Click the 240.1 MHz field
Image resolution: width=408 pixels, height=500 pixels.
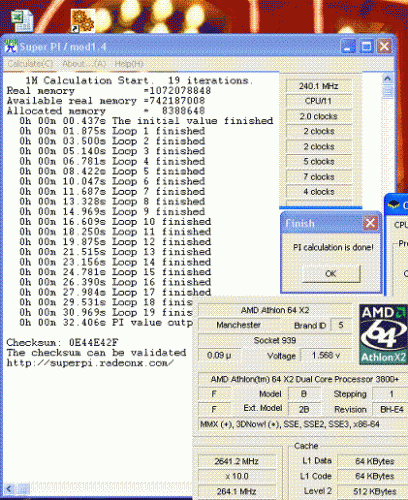pos(319,86)
